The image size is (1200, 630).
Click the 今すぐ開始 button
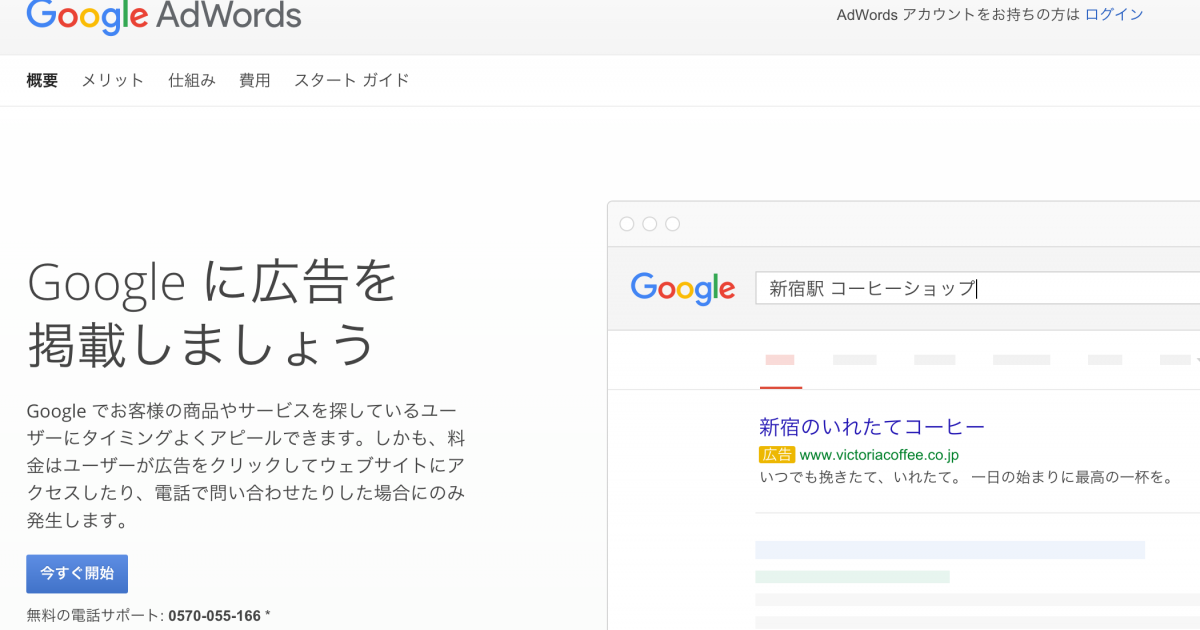click(77, 574)
